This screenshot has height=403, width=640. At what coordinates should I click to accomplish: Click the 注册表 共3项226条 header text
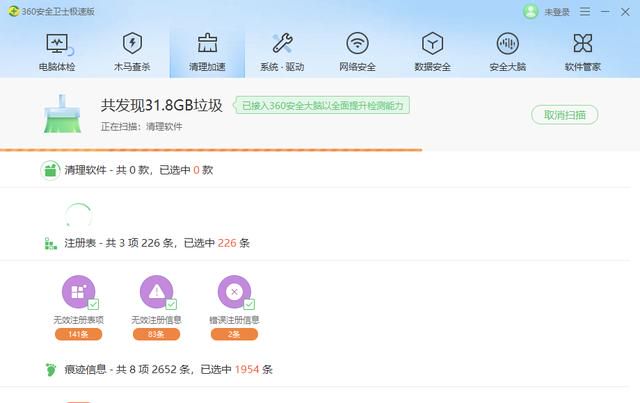click(x=157, y=243)
